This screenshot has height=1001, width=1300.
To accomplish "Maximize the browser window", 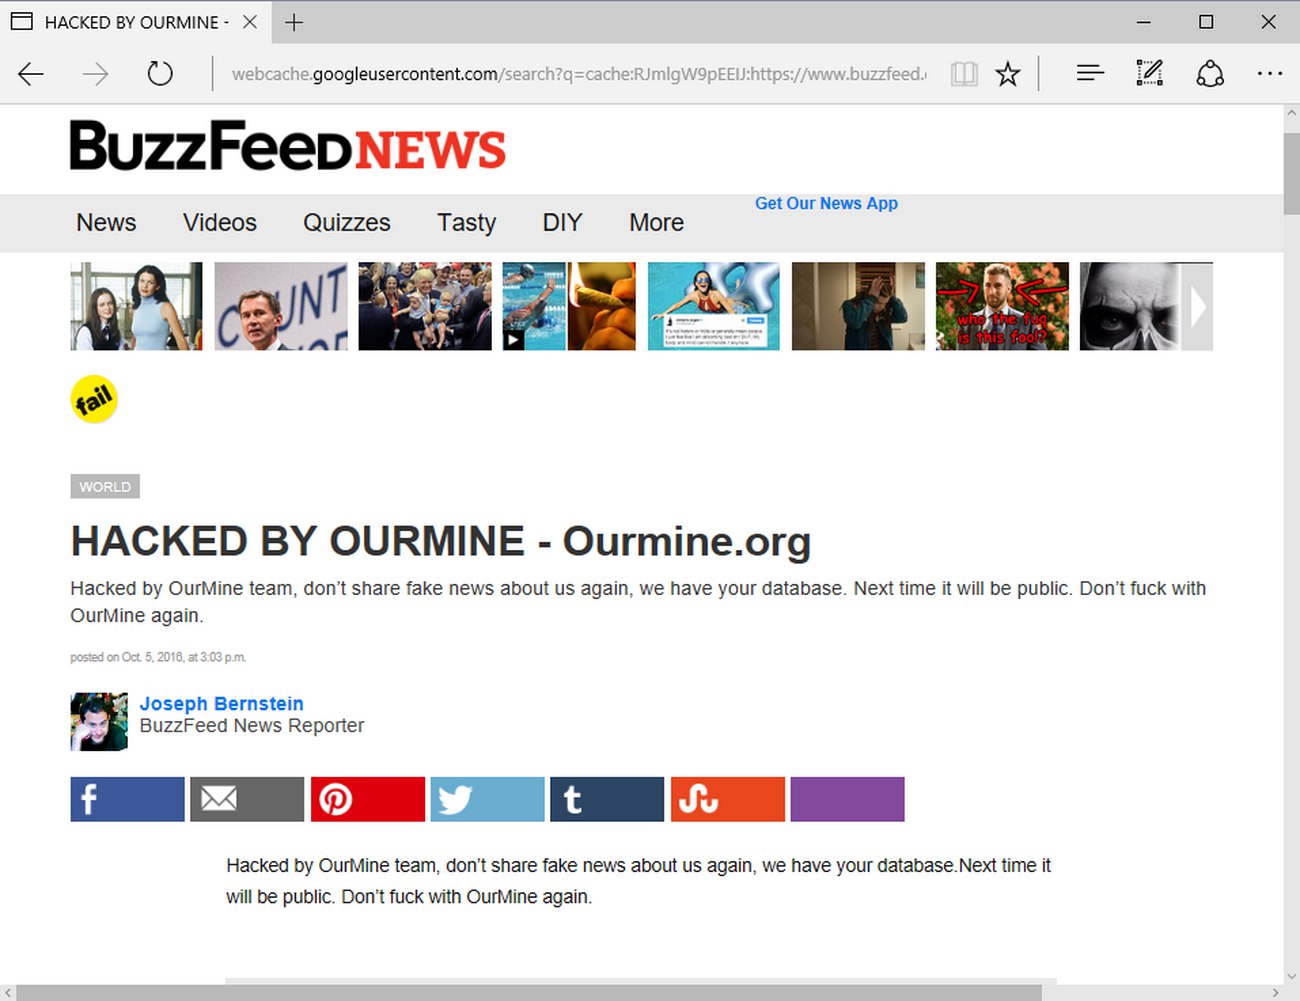I will coord(1206,22).
